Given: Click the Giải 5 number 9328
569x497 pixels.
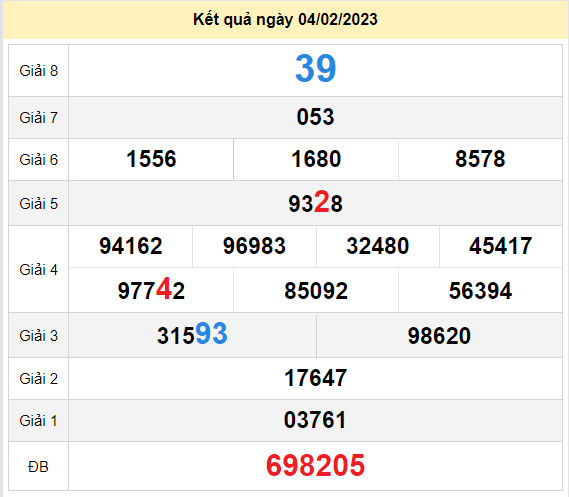Looking at the screenshot, I should (x=315, y=202).
